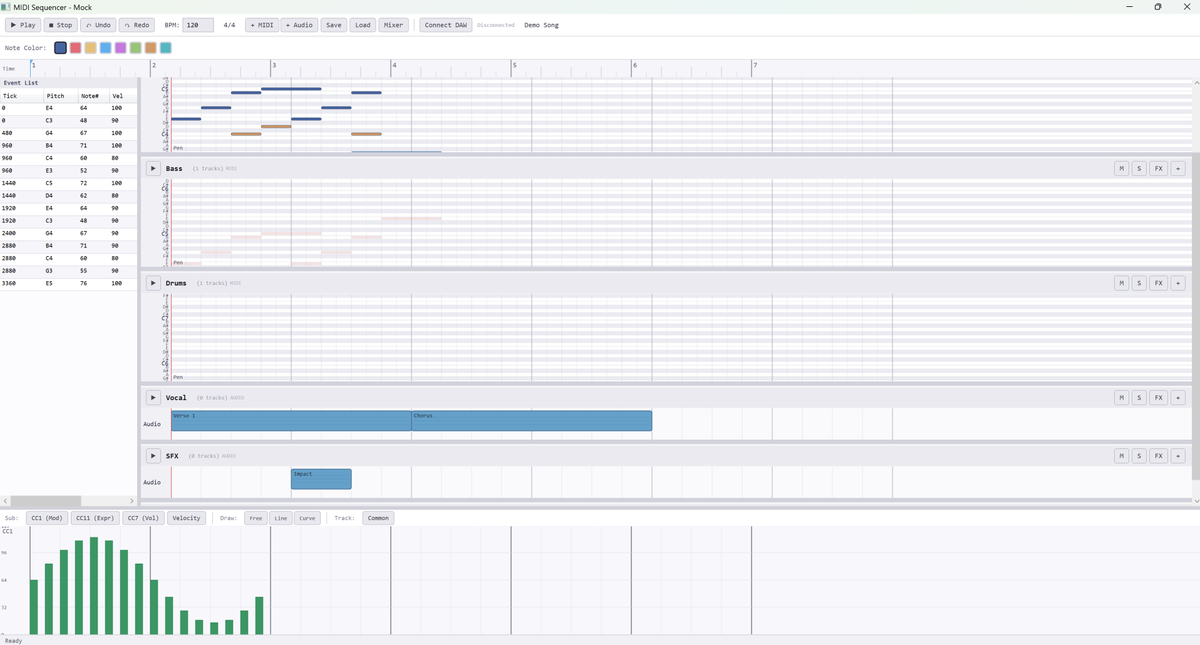Click the event list scrollbar right arrow
The height and width of the screenshot is (645, 1200).
point(132,500)
